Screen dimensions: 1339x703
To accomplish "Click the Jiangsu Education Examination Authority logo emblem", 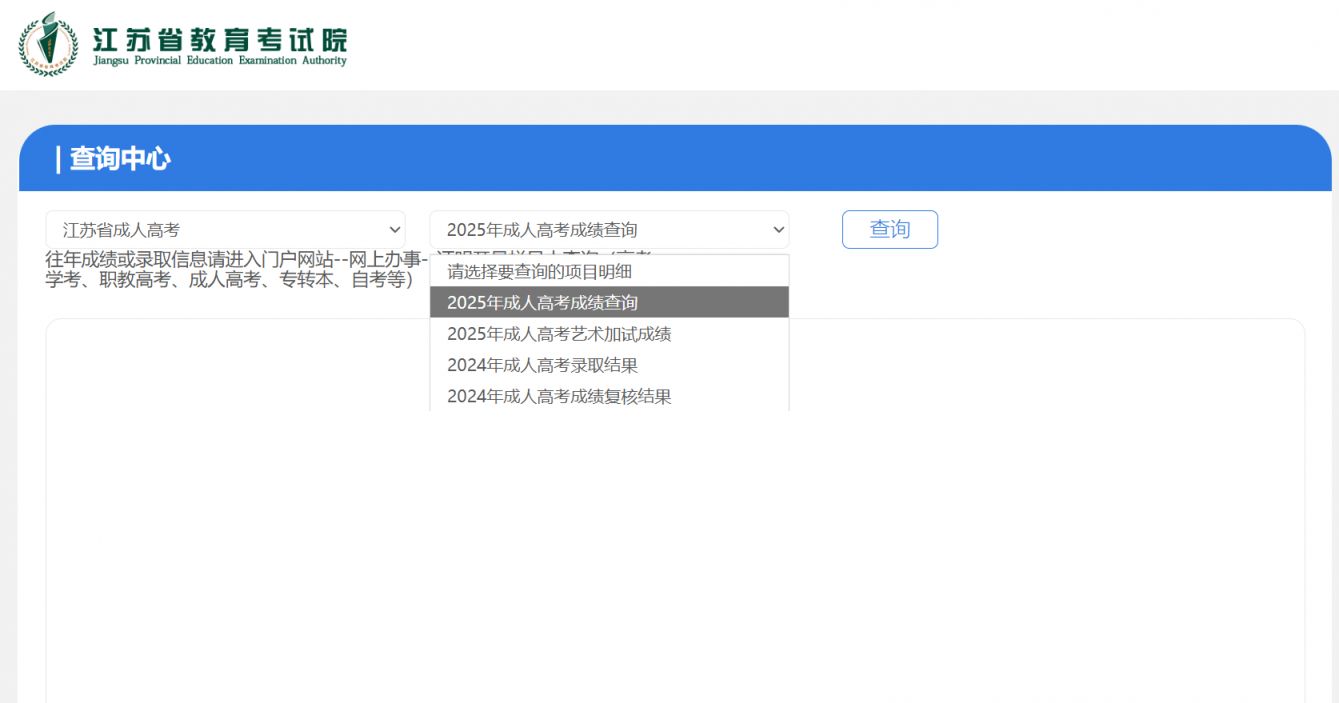I will 47,43.
